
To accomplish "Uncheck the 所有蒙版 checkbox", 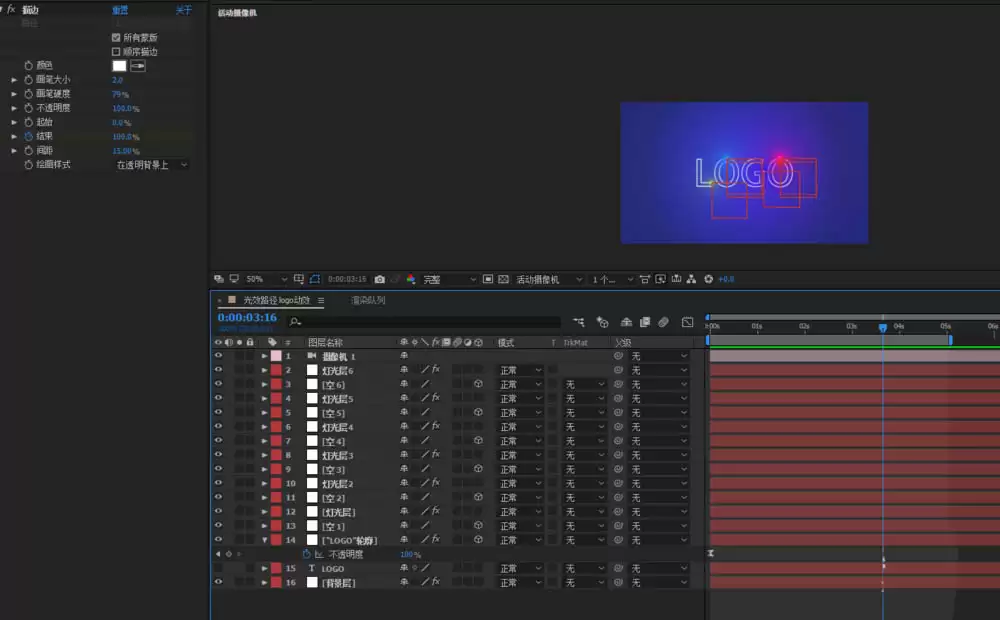I will click(x=116, y=38).
